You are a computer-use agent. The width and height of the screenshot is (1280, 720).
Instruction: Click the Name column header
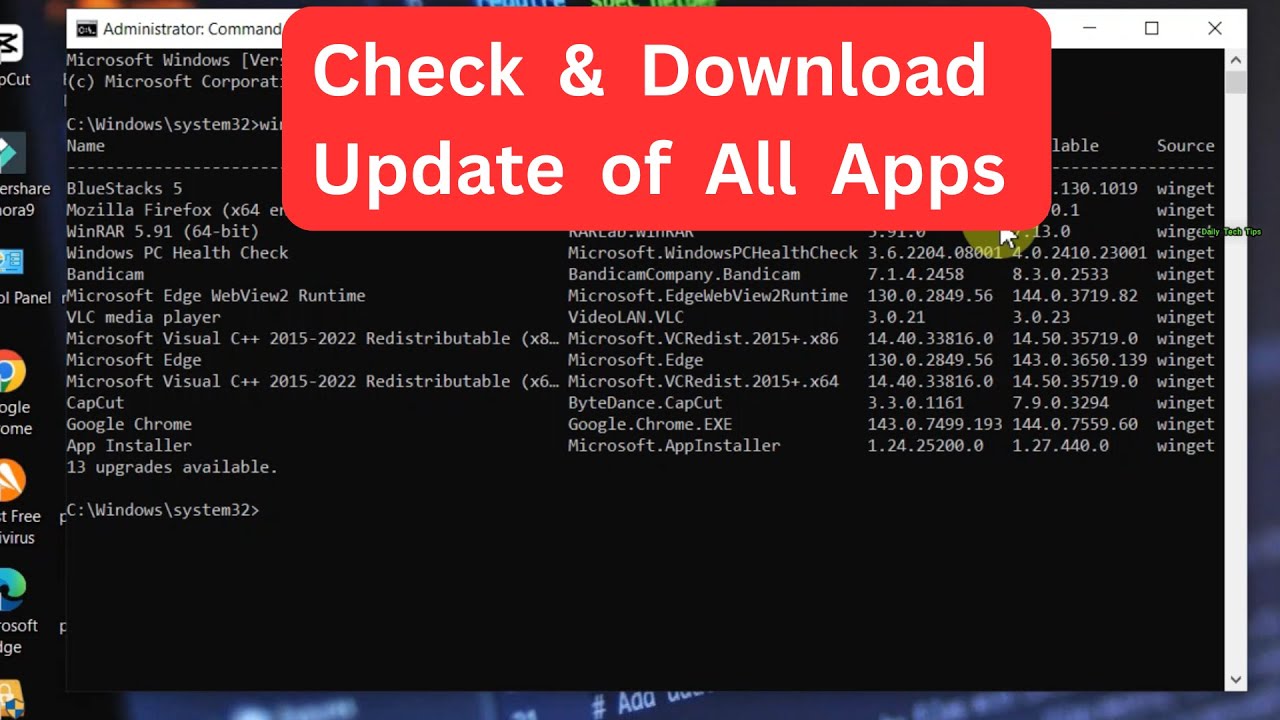[x=86, y=146]
